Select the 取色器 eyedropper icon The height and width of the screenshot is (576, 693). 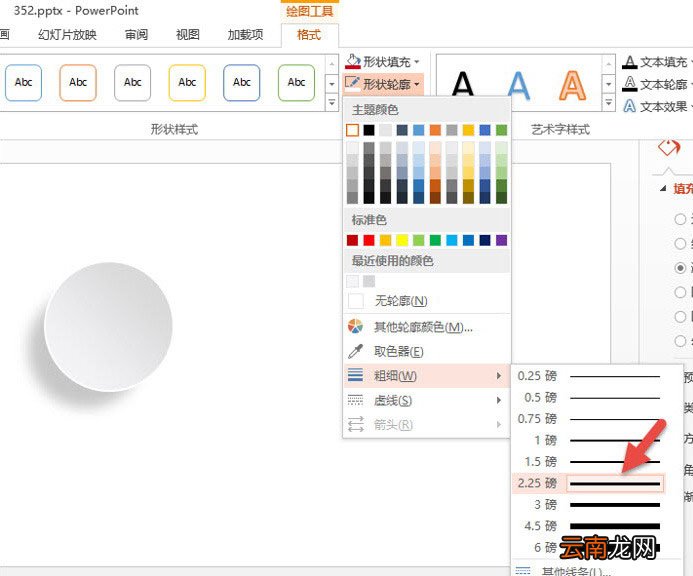pyautogui.click(x=355, y=351)
